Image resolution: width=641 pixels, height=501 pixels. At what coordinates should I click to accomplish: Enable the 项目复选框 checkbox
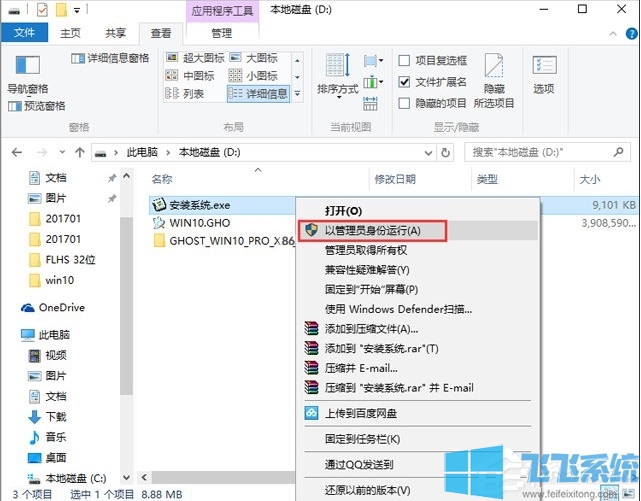[x=405, y=60]
